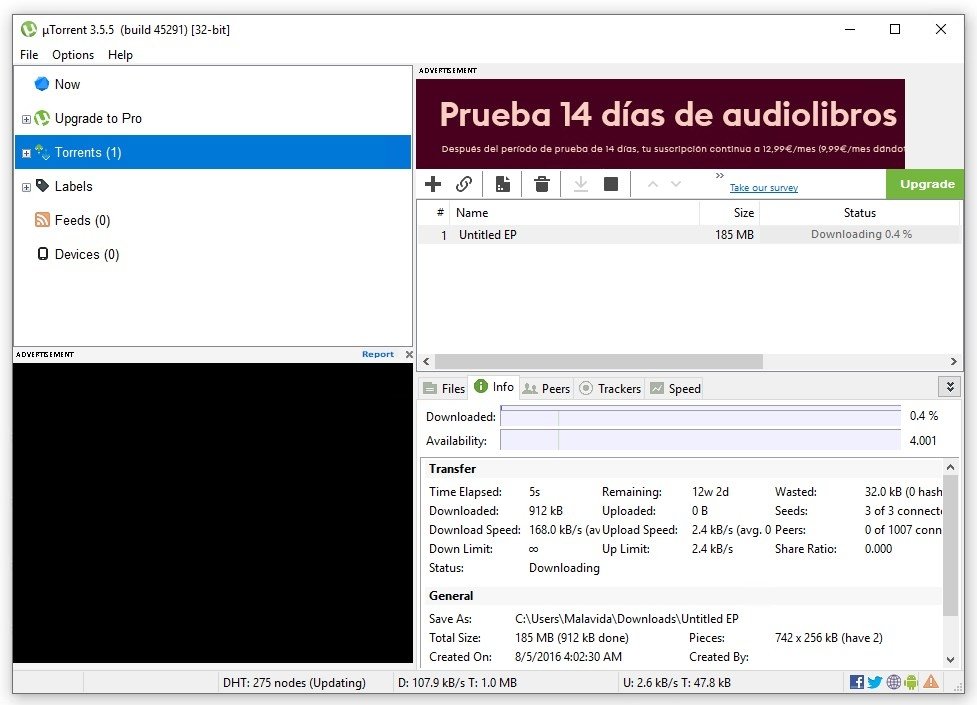977x705 pixels.
Task: Click the Move Up Queue arrow
Action: pos(652,184)
